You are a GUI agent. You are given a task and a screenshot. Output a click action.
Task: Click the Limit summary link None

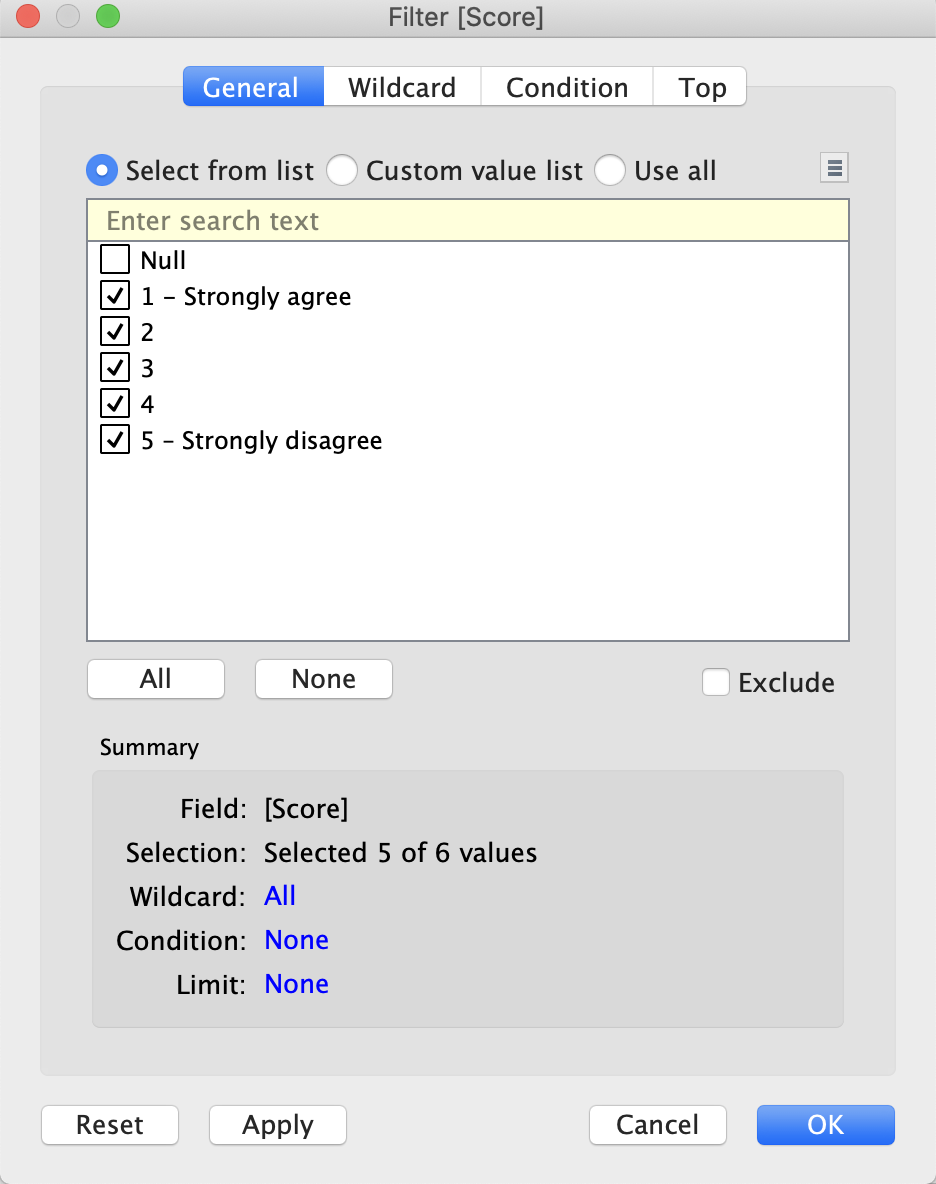coord(296,984)
